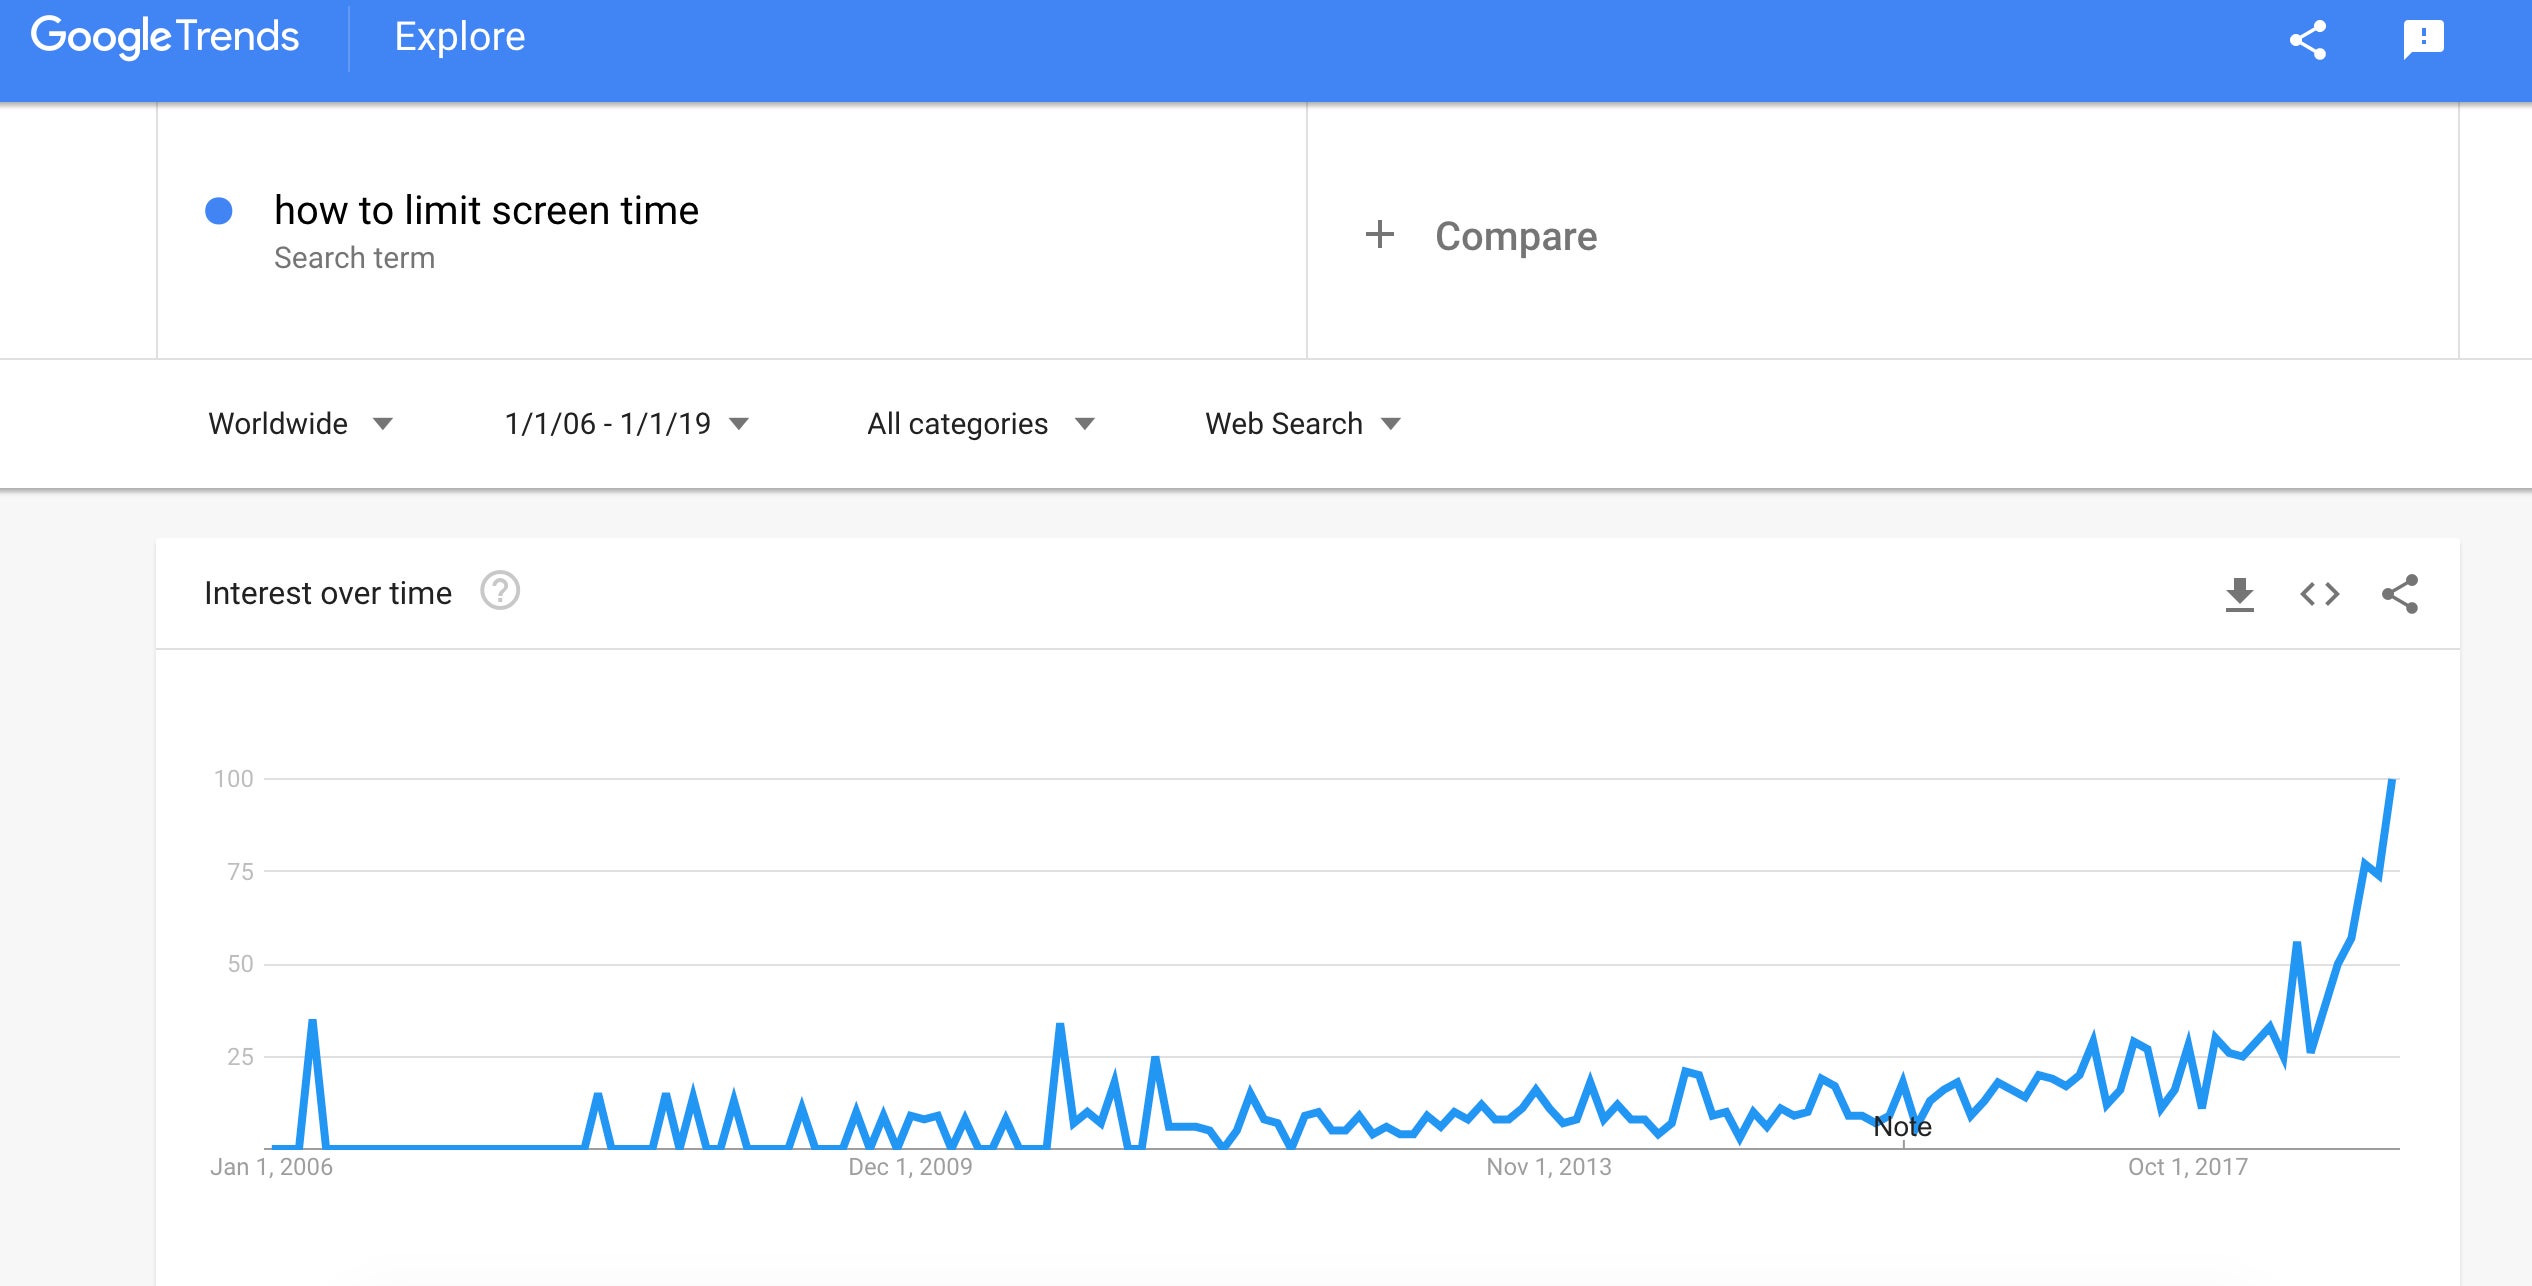Viewport: 2532px width, 1286px height.
Task: Go to the Explore tab
Action: pyautogui.click(x=459, y=37)
